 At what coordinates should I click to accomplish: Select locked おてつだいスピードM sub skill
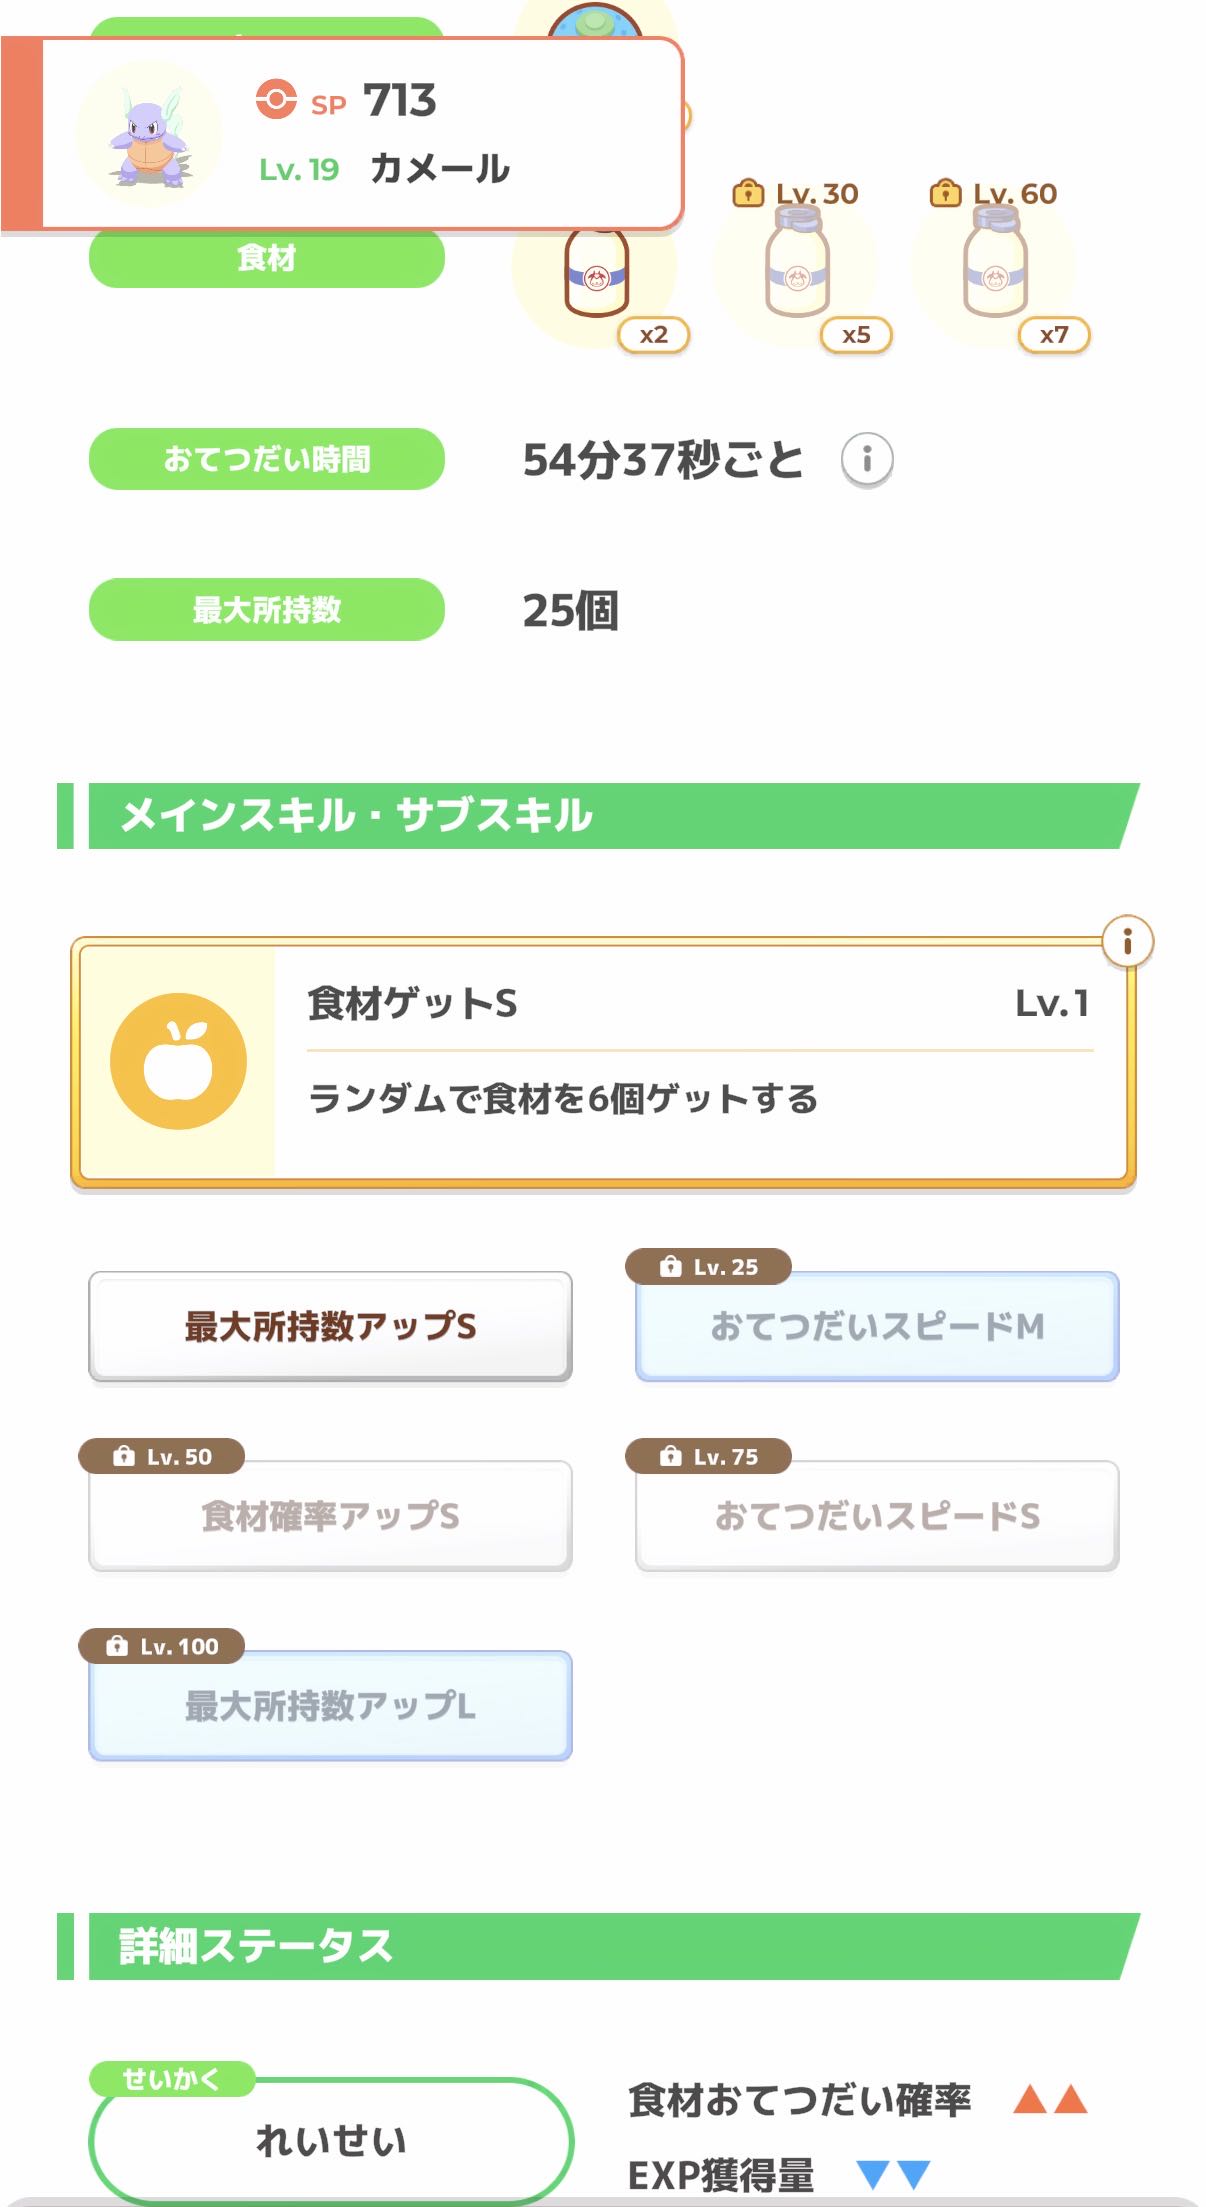(x=877, y=1326)
